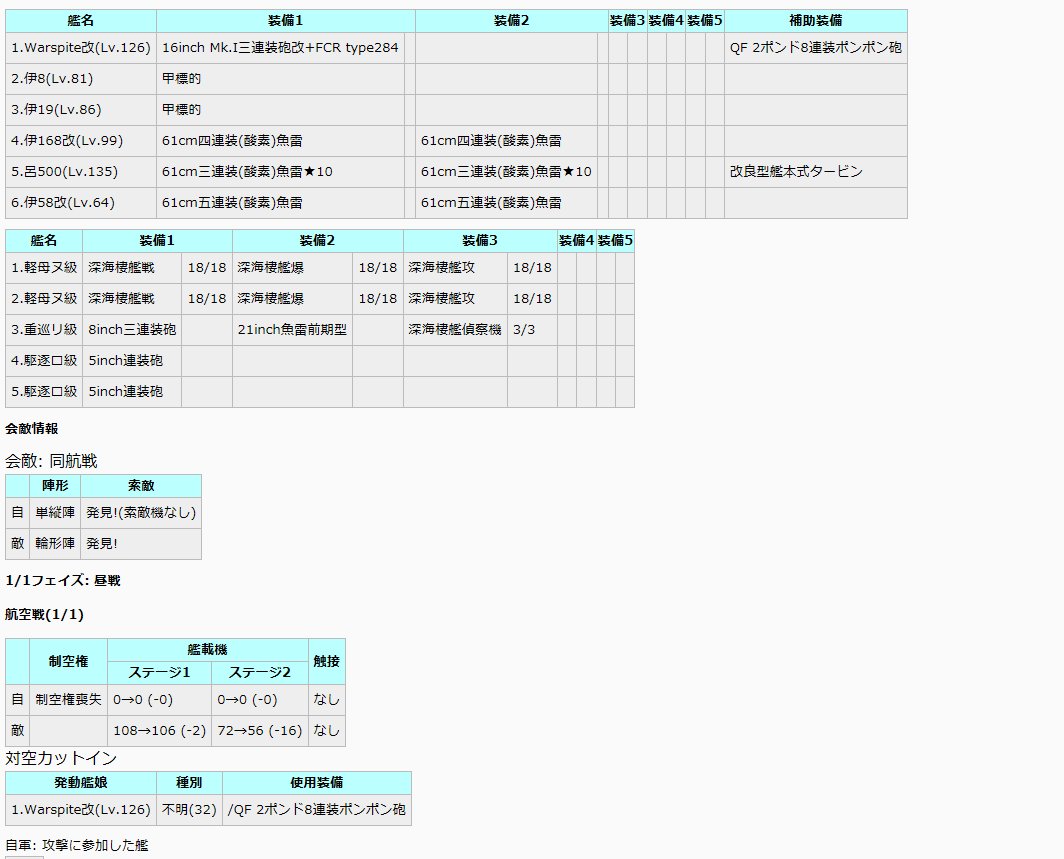Select enemy '1.軽母ヌ級'

(44, 268)
